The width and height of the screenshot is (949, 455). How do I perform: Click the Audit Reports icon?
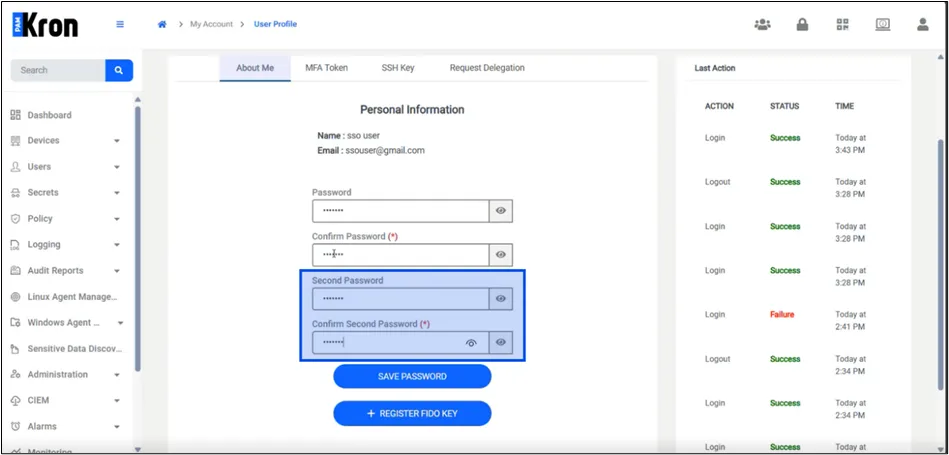pos(16,270)
